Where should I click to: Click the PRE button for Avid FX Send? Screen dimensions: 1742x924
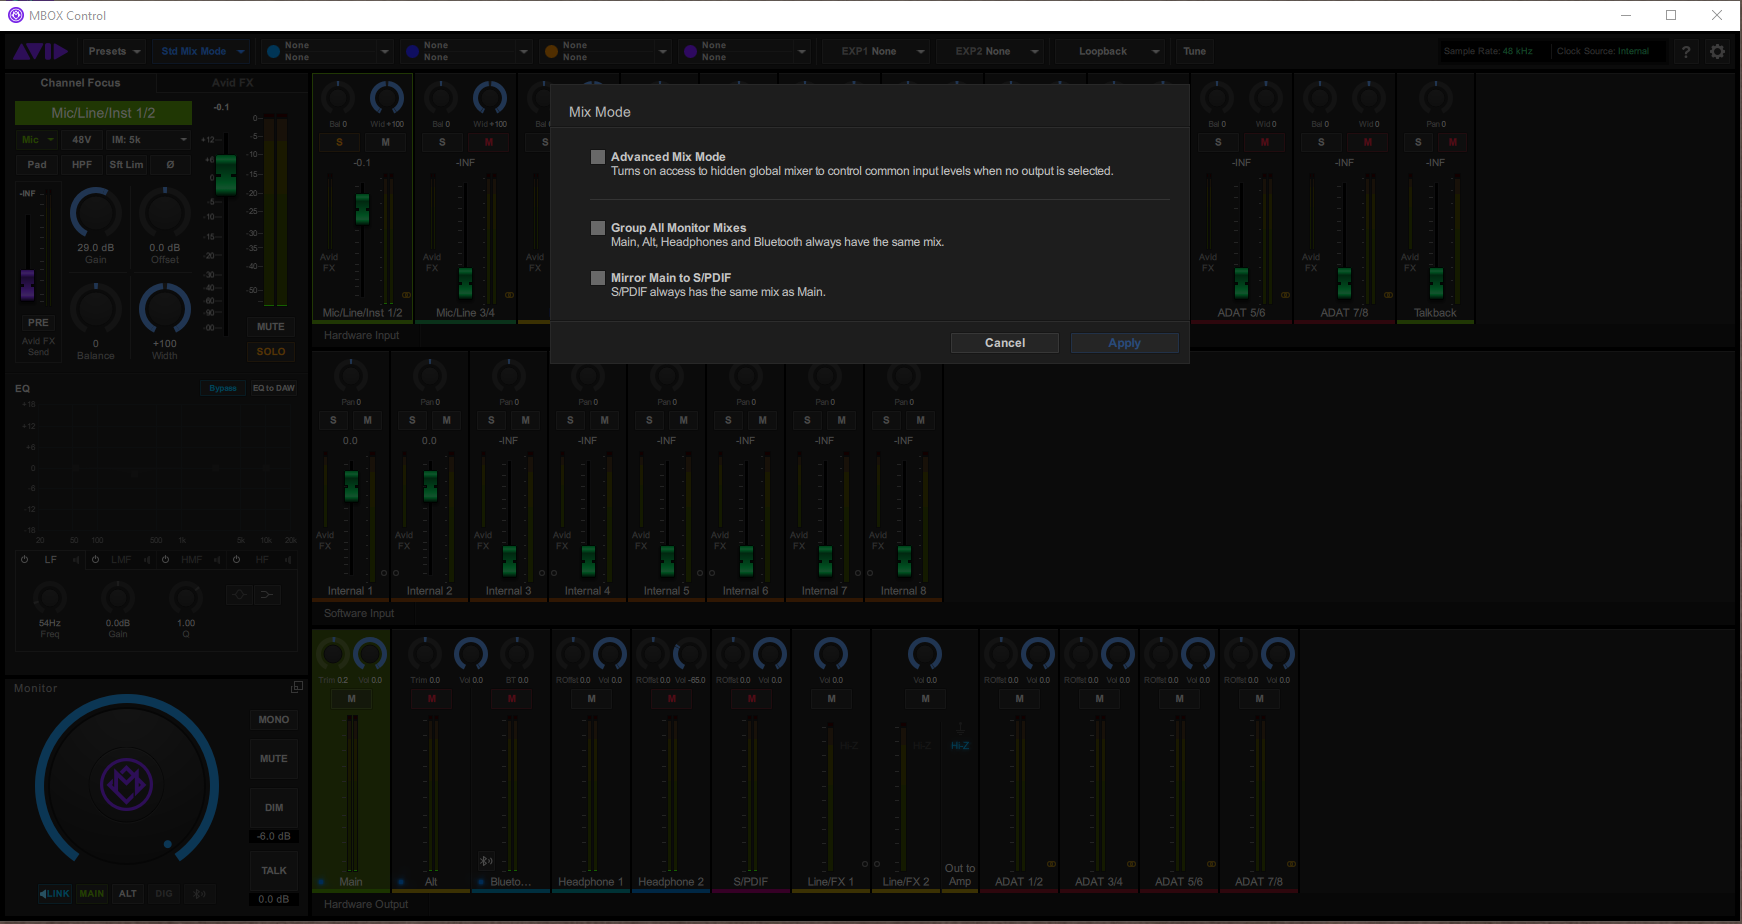point(38,322)
